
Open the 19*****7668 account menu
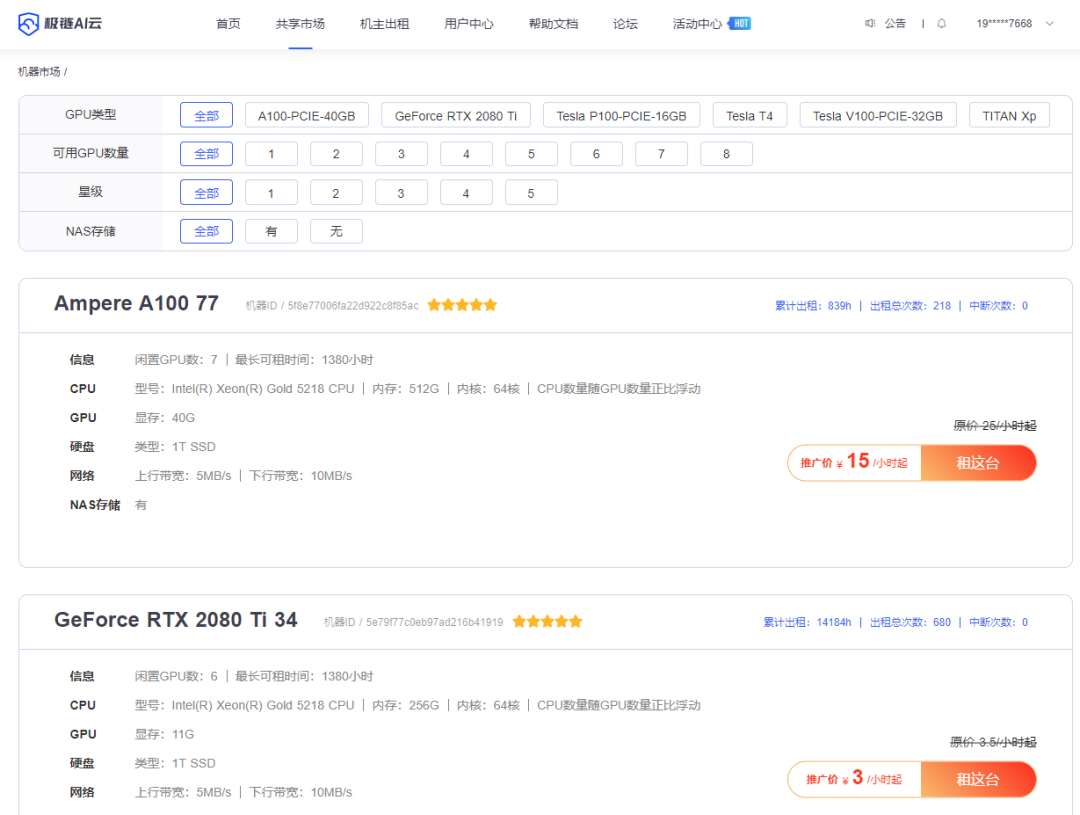pos(1004,23)
